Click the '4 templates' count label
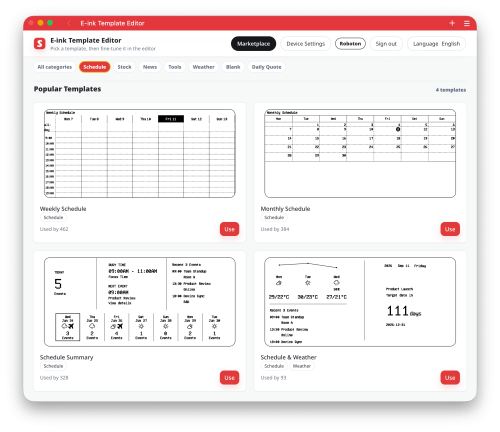 451,90
